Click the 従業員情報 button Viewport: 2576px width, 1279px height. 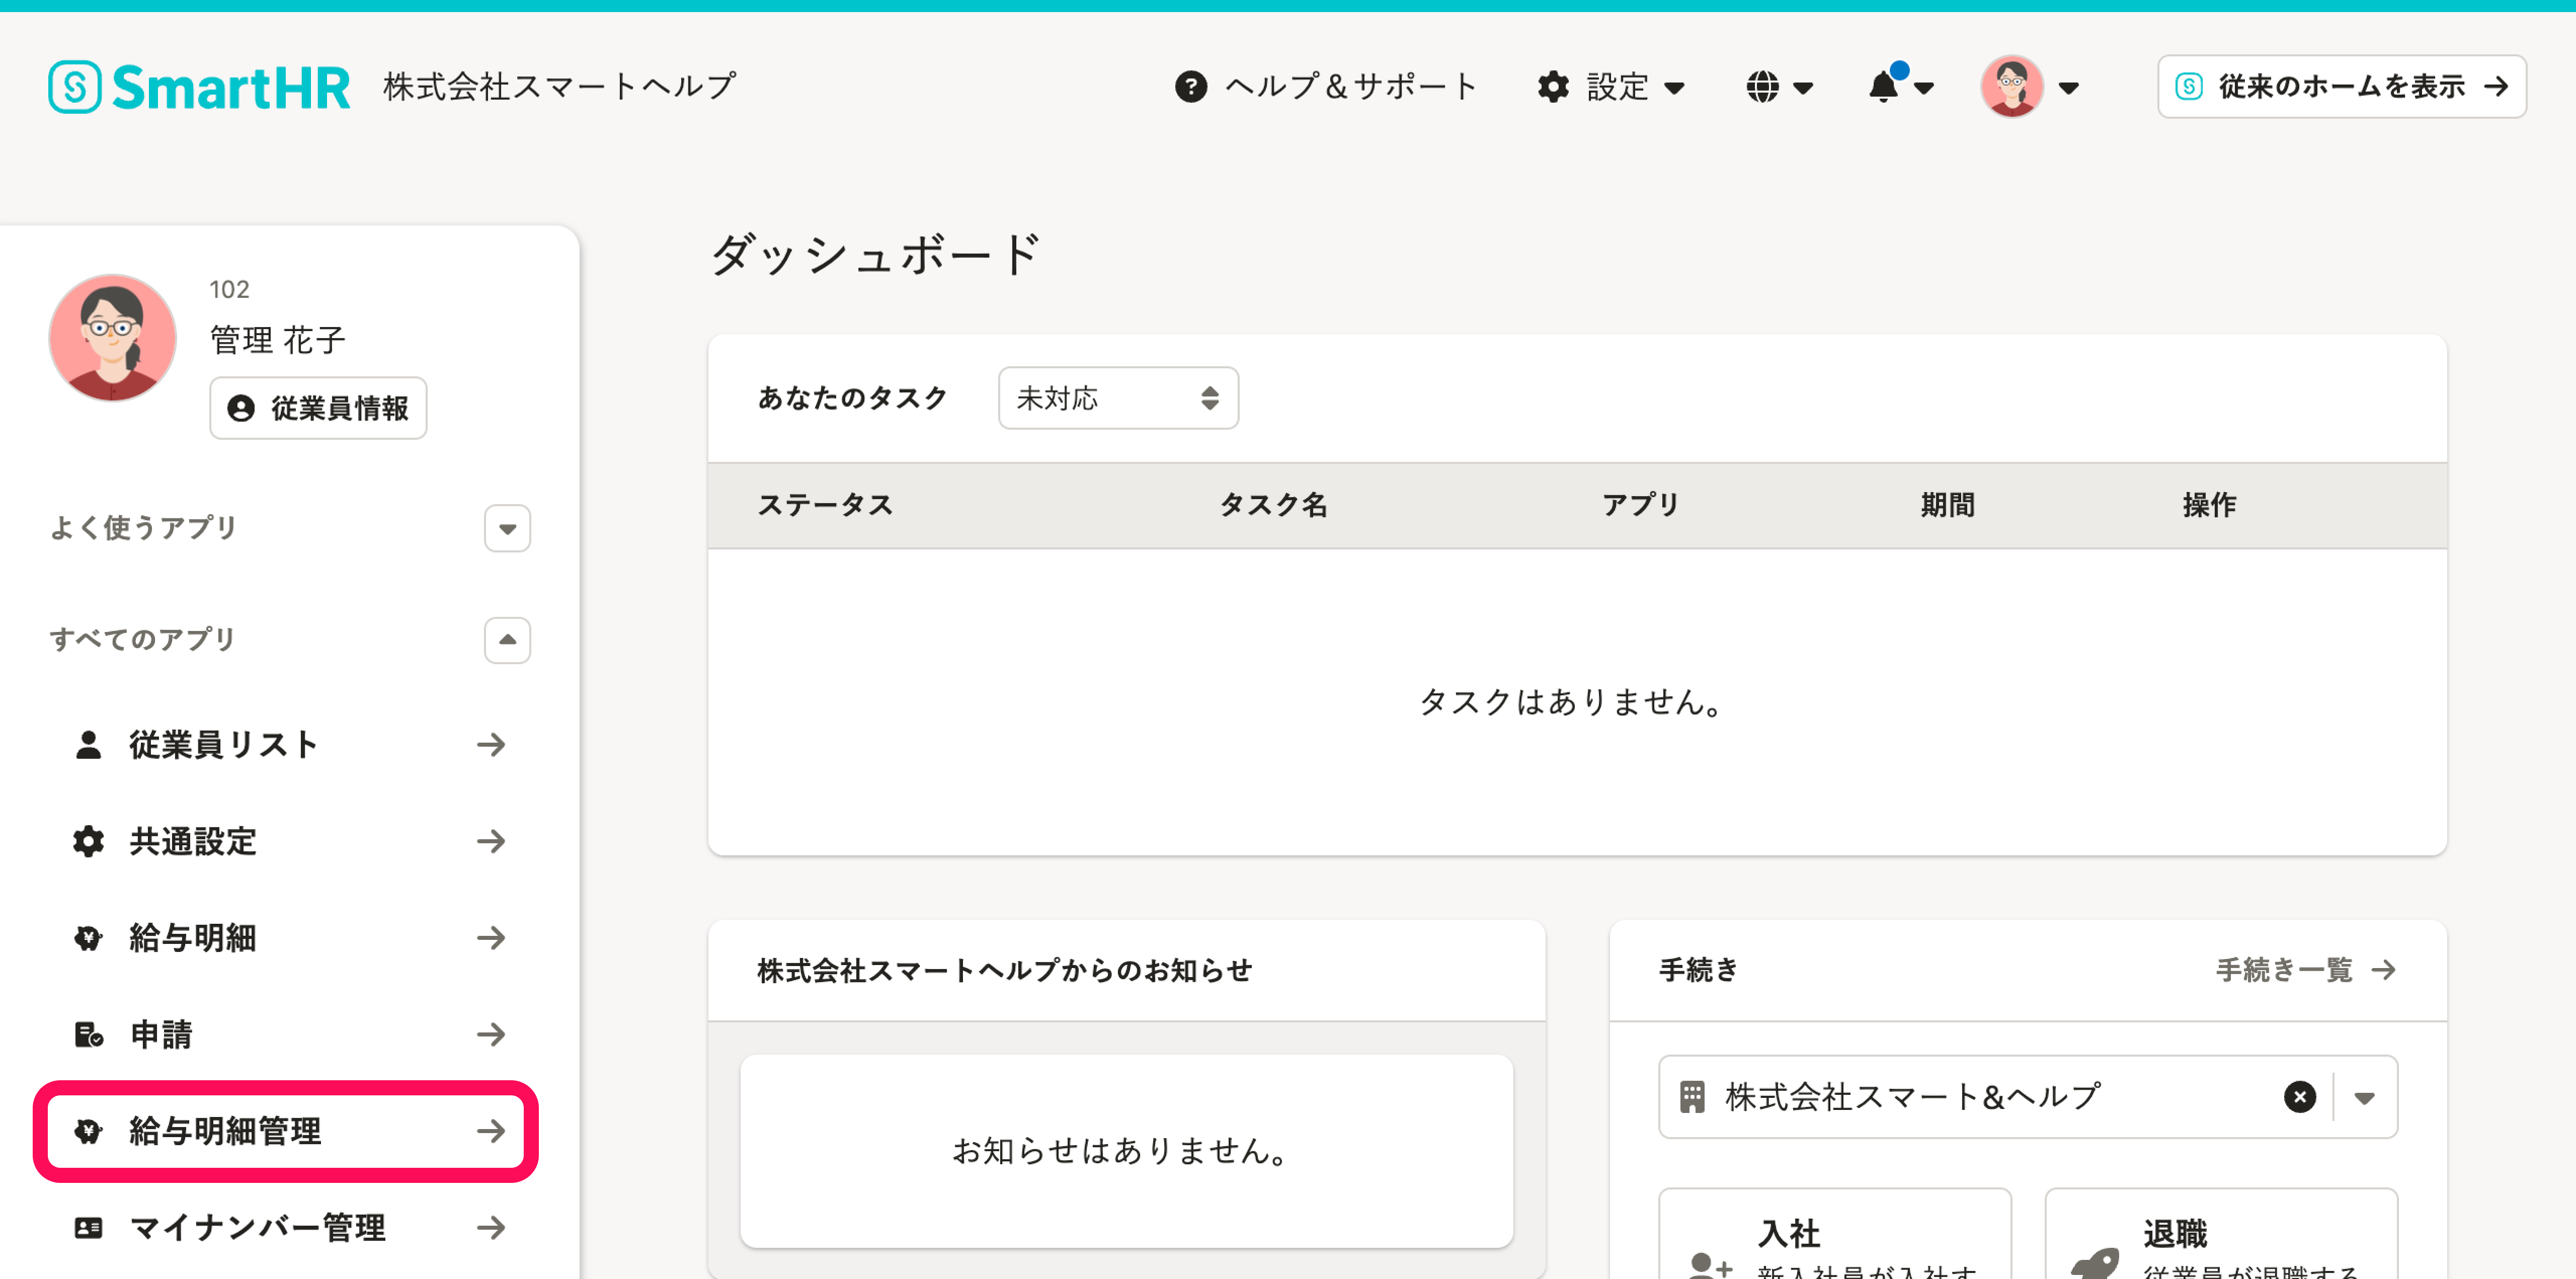tap(318, 408)
